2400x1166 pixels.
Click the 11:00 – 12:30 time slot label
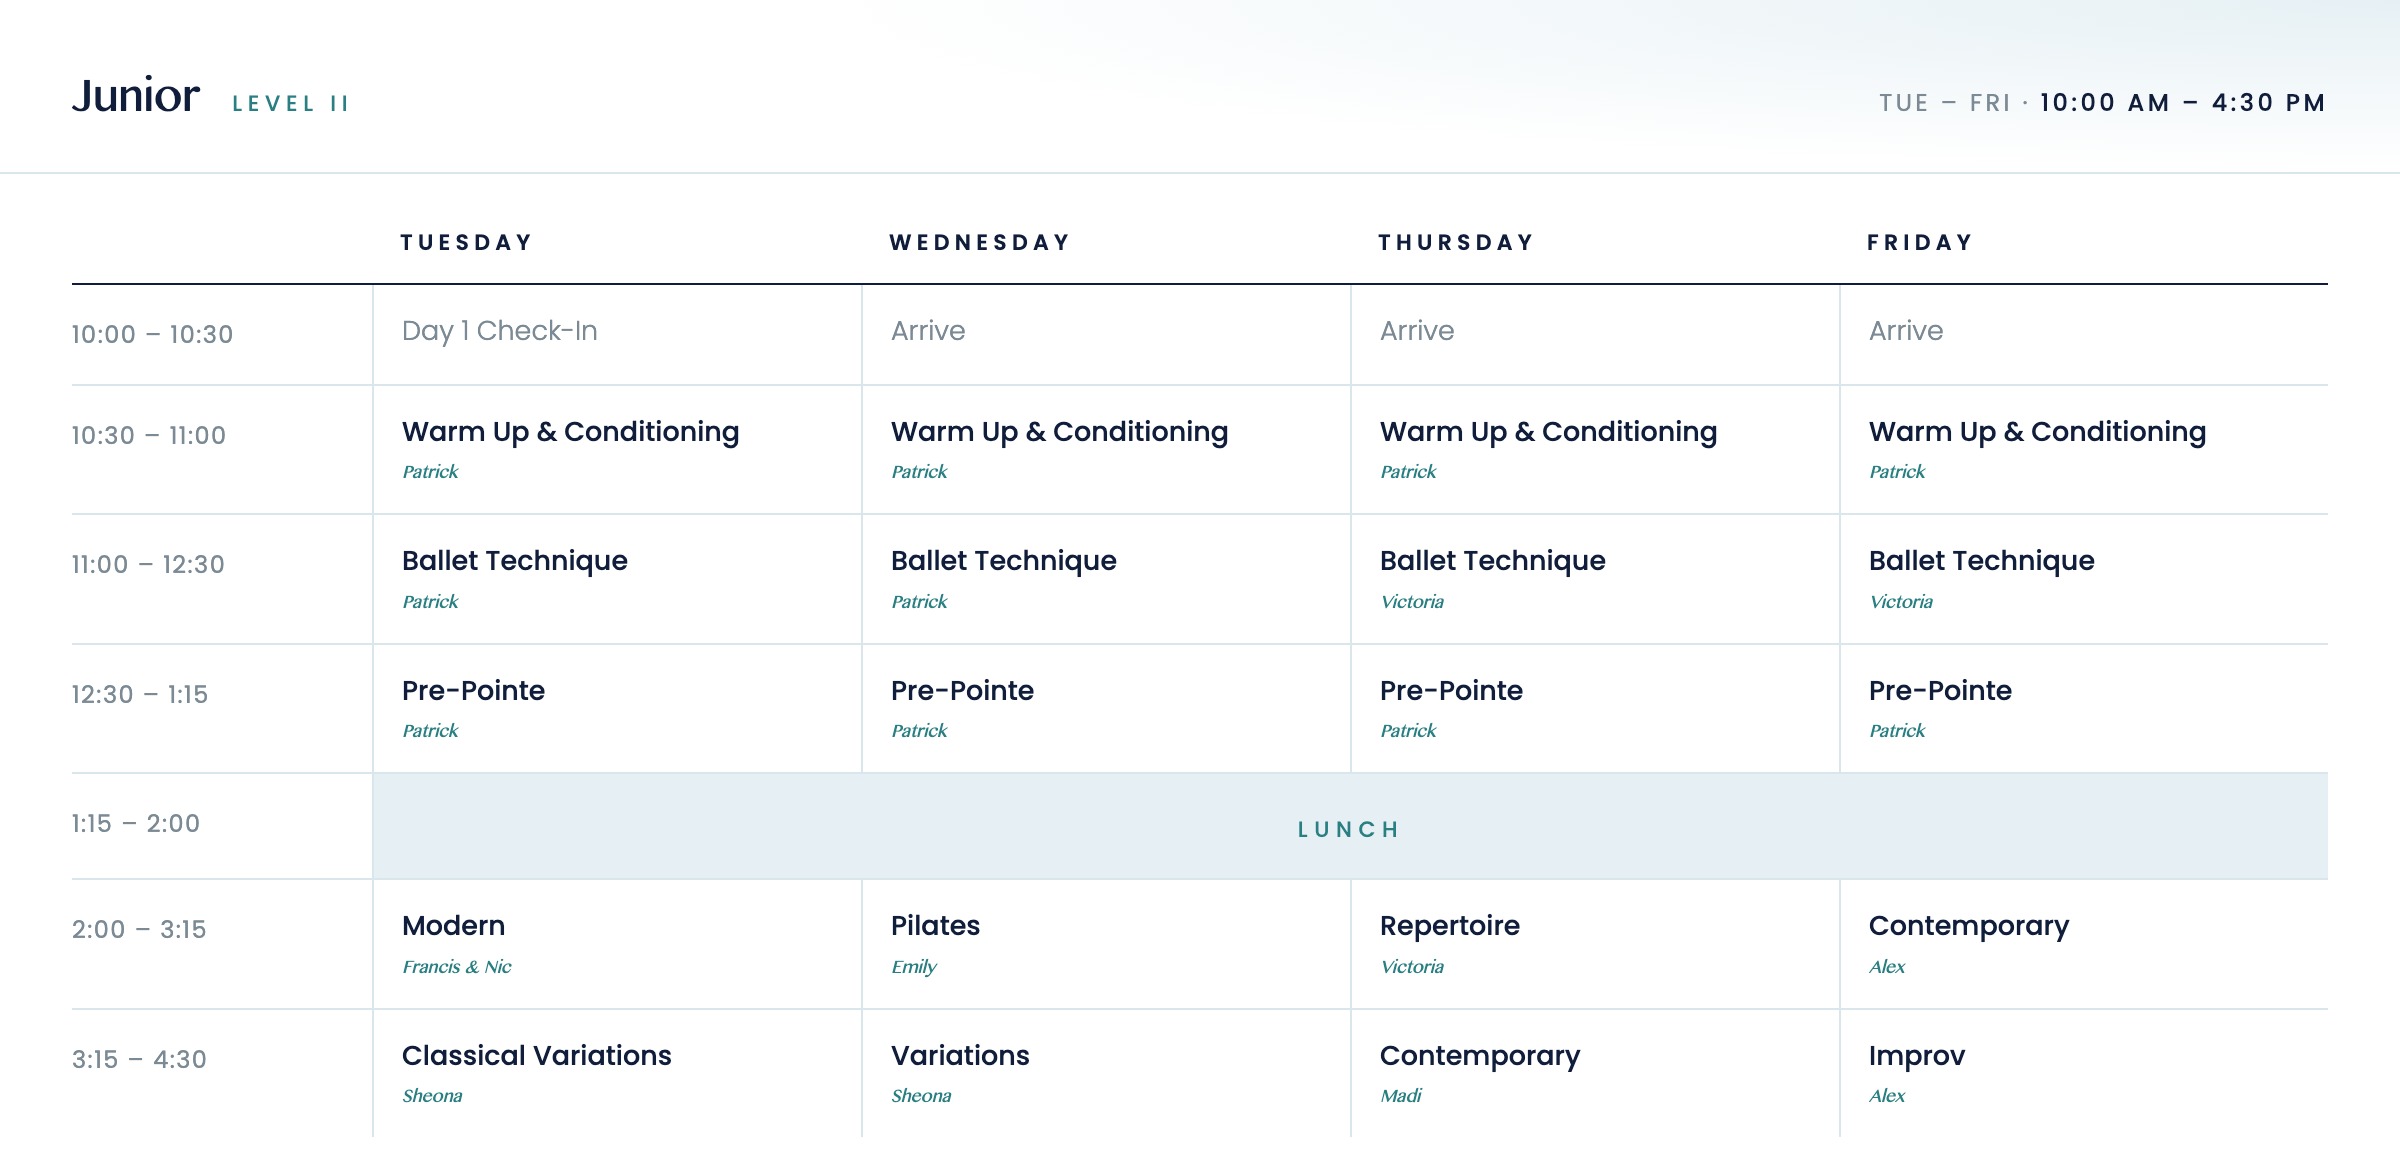point(148,565)
